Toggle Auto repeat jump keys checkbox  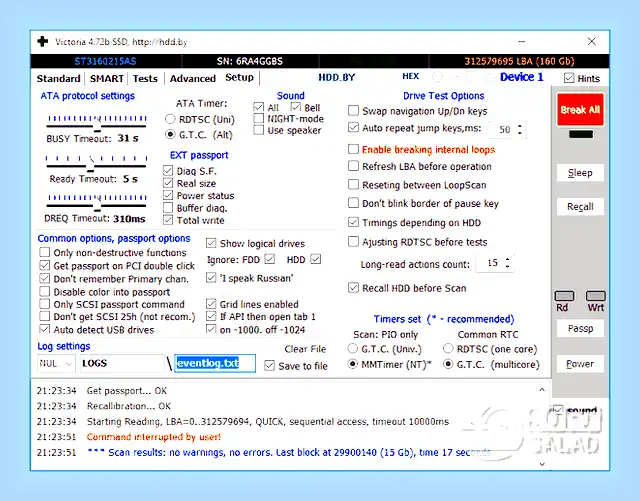point(353,128)
